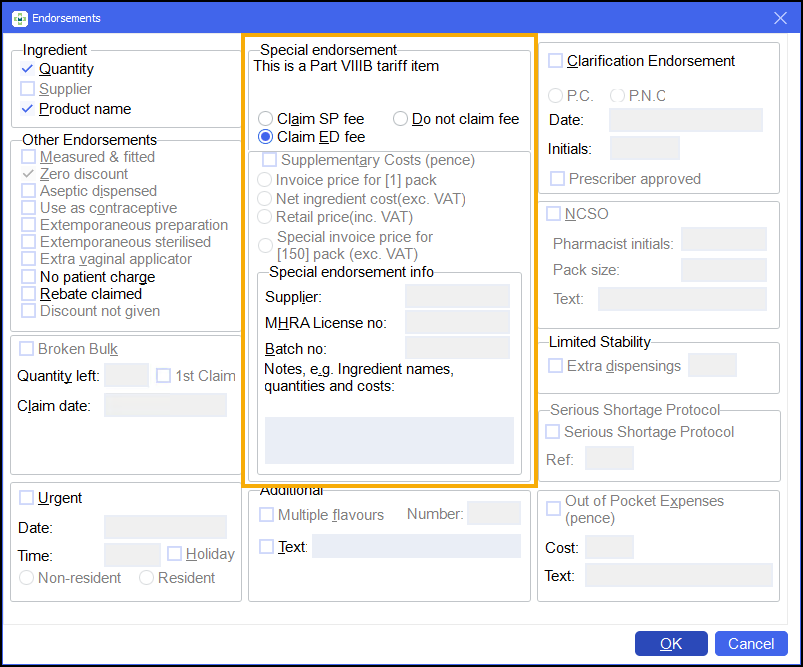The width and height of the screenshot is (803, 667).
Task: Choose the Do not claim fee option
Action: (x=400, y=119)
